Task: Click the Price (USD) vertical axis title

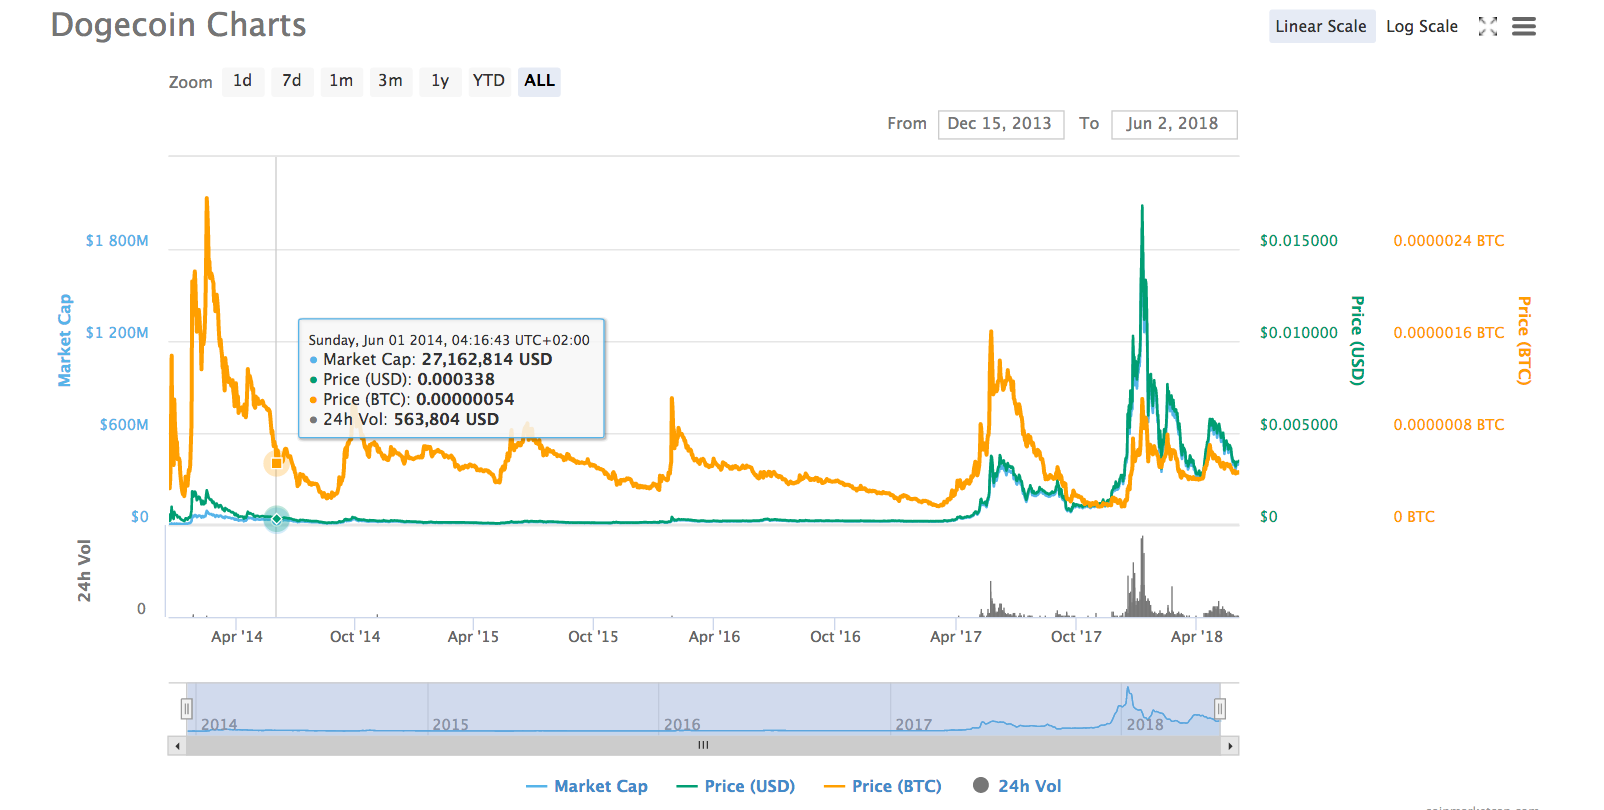Action: (x=1357, y=341)
